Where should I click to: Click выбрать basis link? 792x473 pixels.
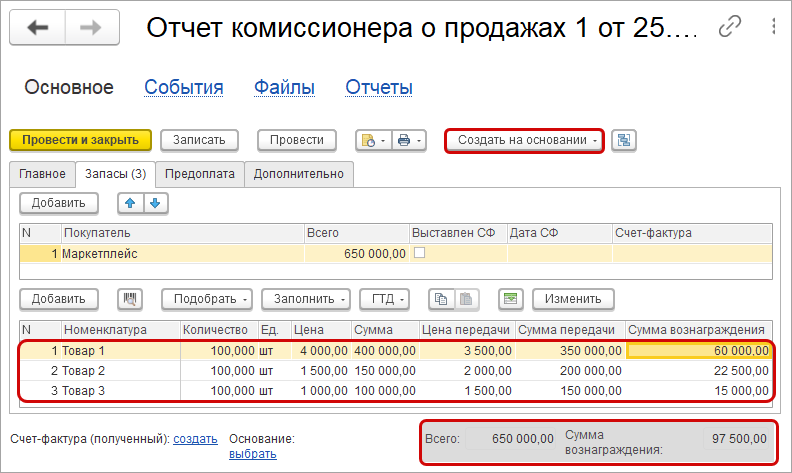click(x=253, y=454)
